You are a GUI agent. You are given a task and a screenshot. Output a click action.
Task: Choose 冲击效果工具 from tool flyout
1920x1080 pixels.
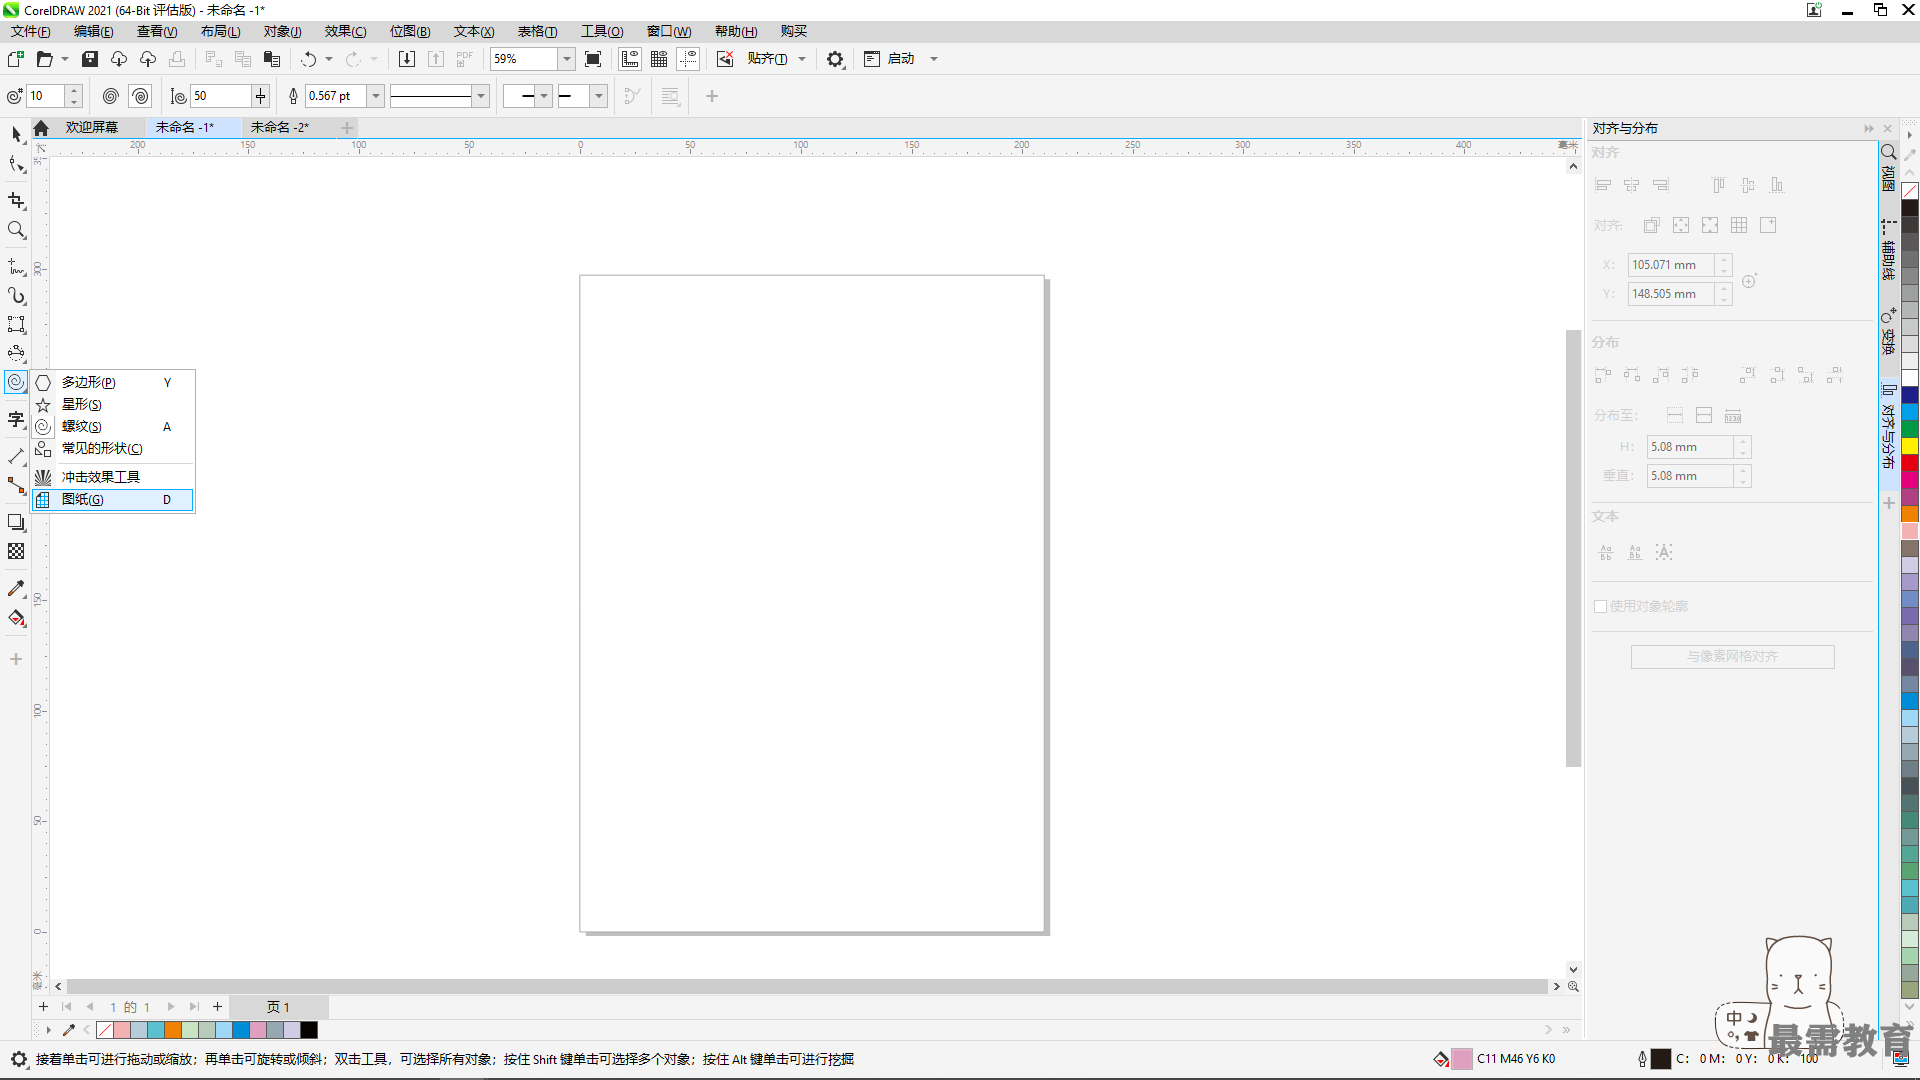click(x=112, y=477)
